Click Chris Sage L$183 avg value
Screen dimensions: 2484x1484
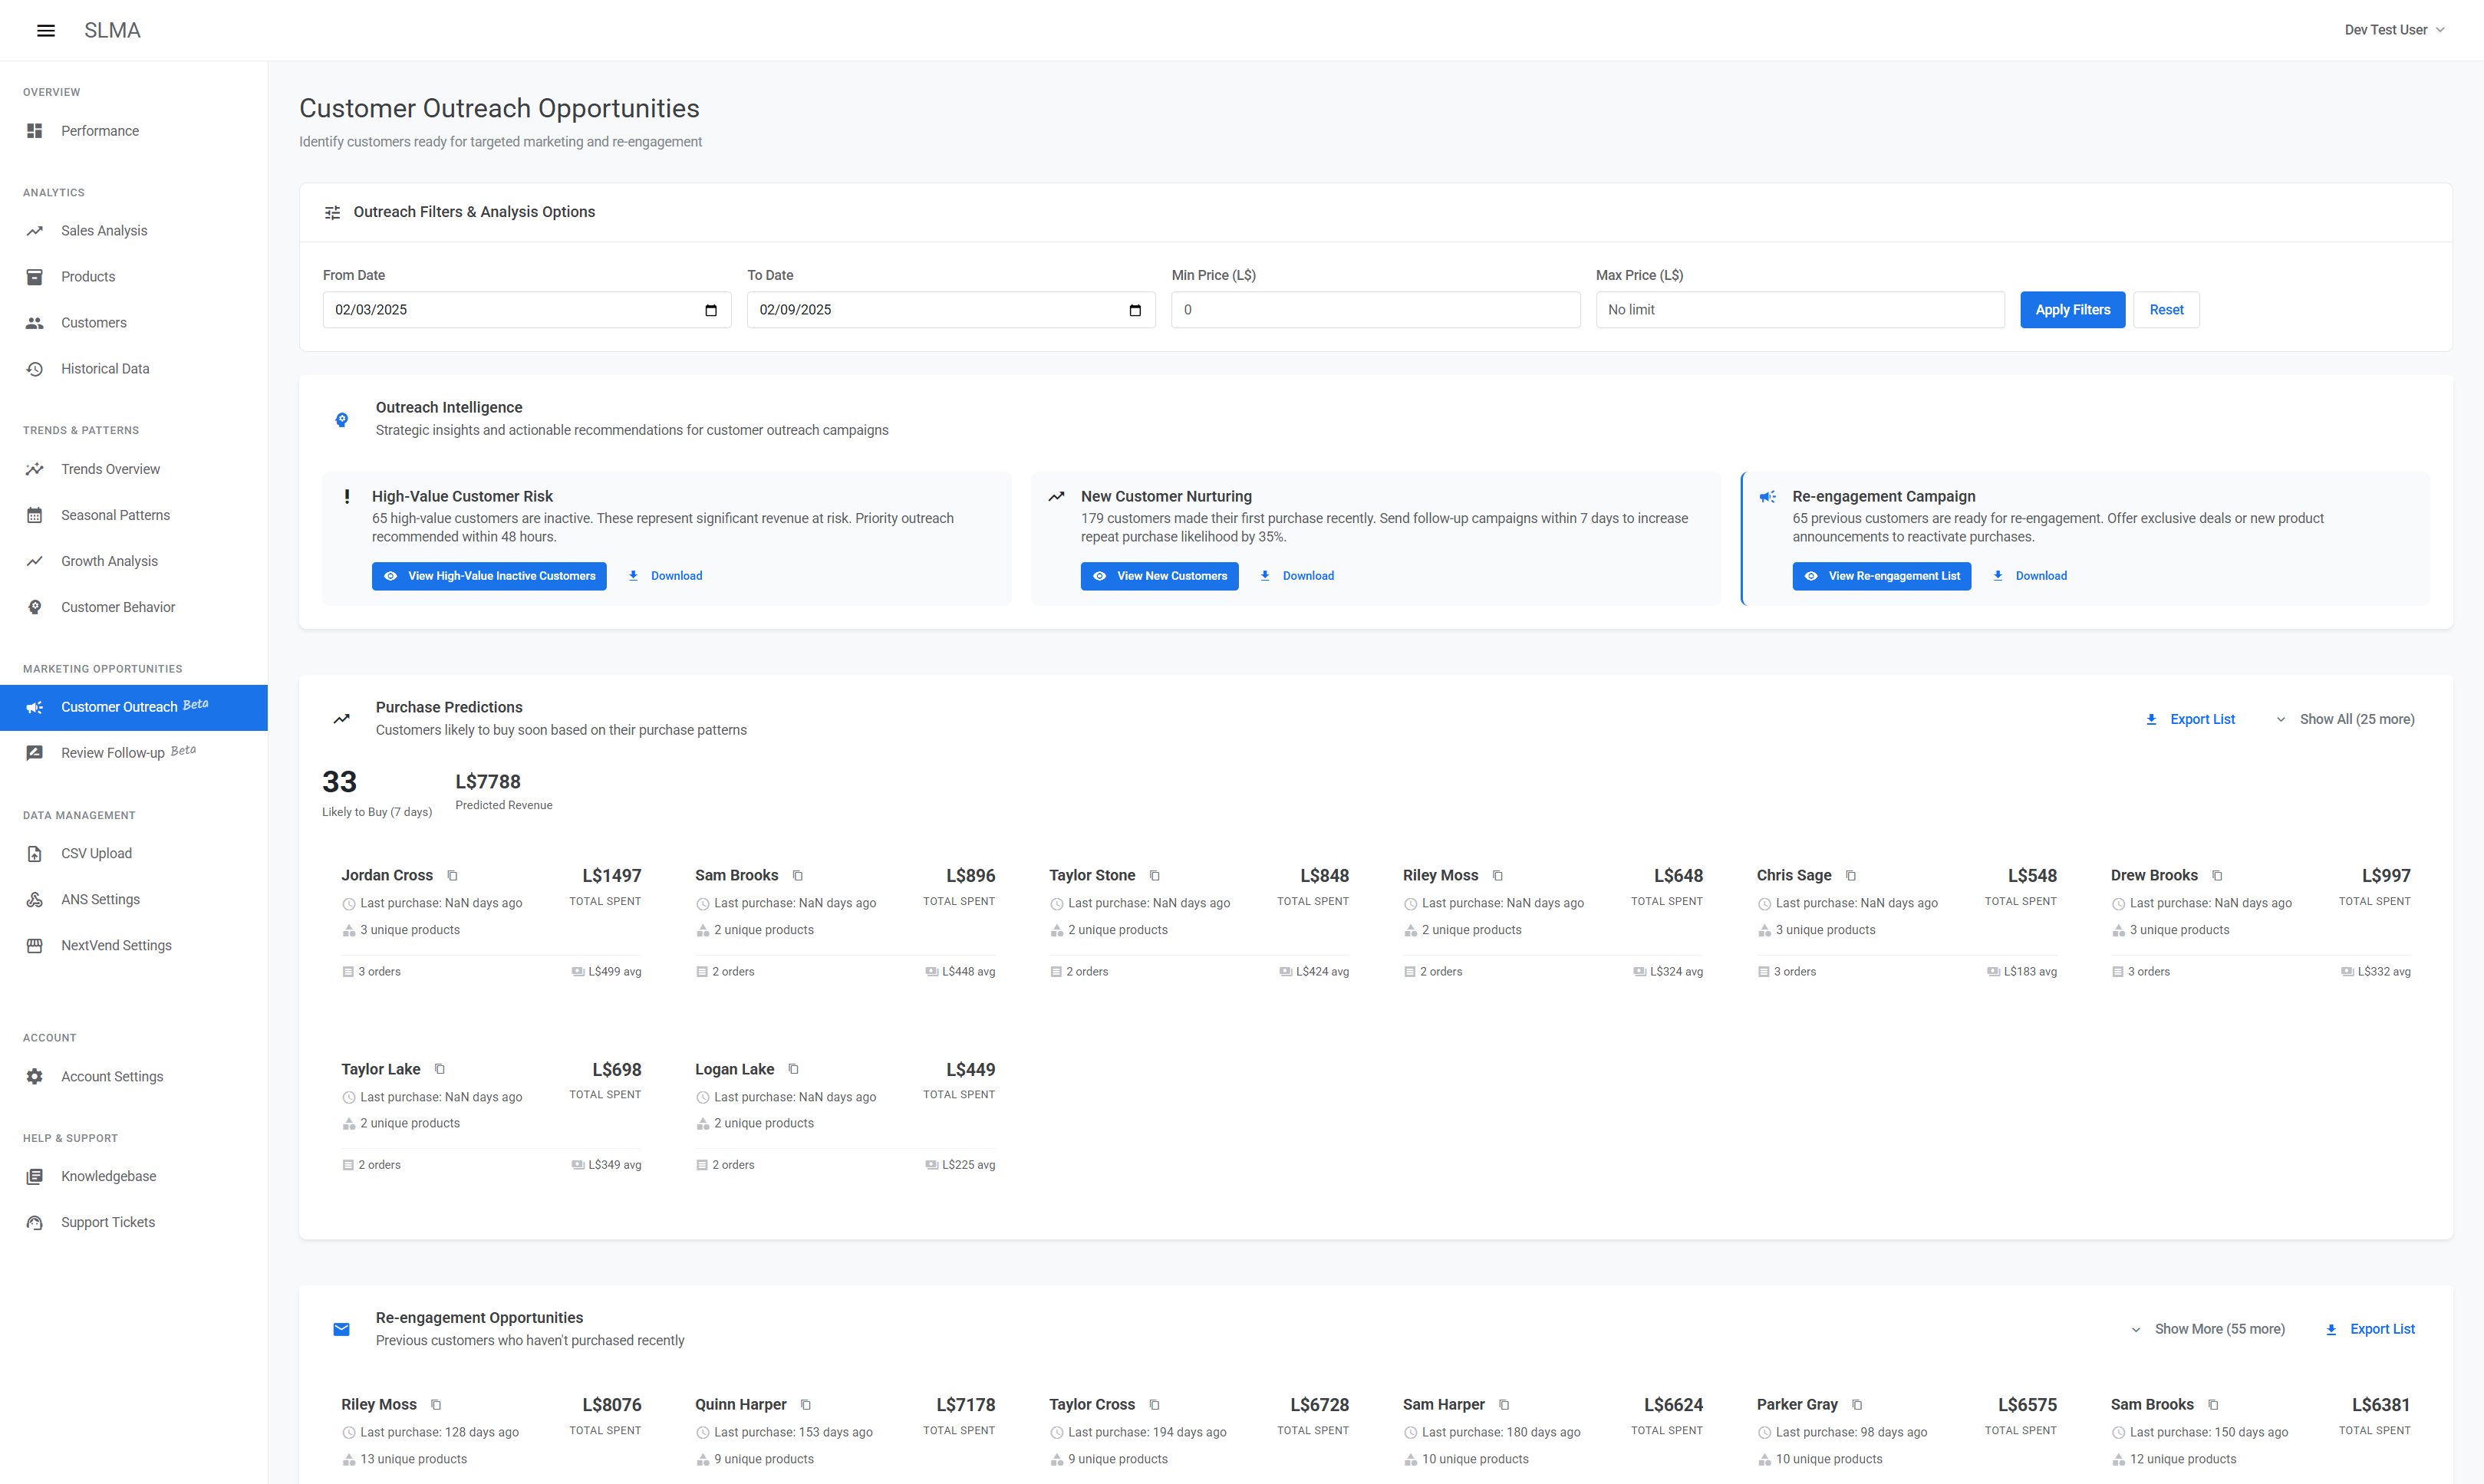coord(2030,972)
